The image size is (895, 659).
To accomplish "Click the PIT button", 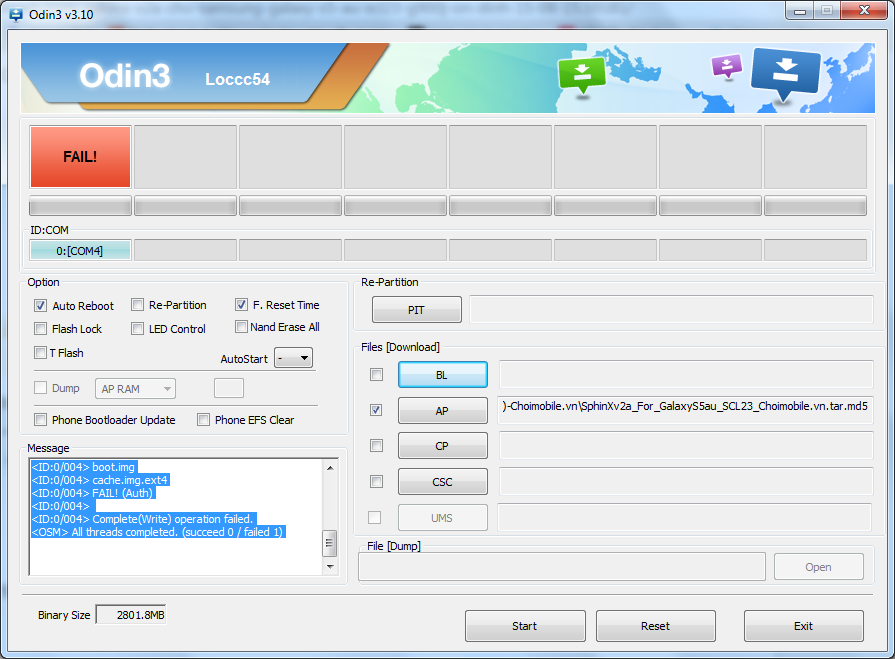I will [417, 310].
